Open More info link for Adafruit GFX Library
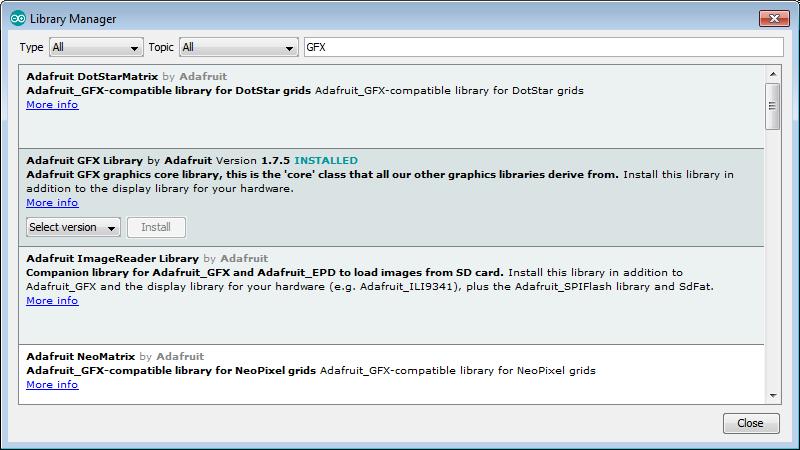This screenshot has width=800, height=450. point(52,203)
